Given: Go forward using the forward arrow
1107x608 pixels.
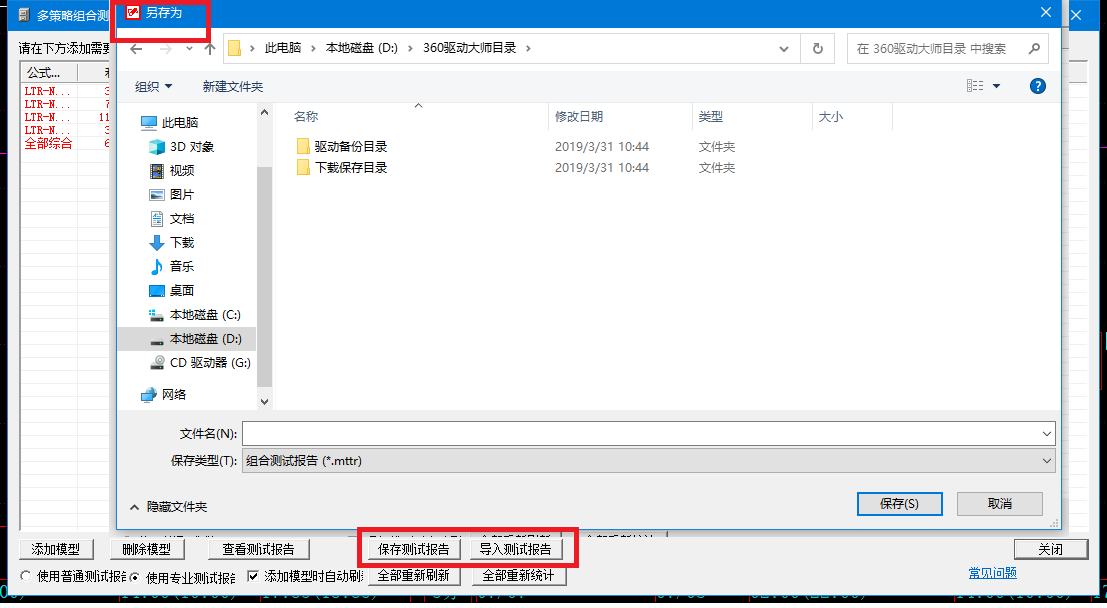Looking at the screenshot, I should [165, 49].
